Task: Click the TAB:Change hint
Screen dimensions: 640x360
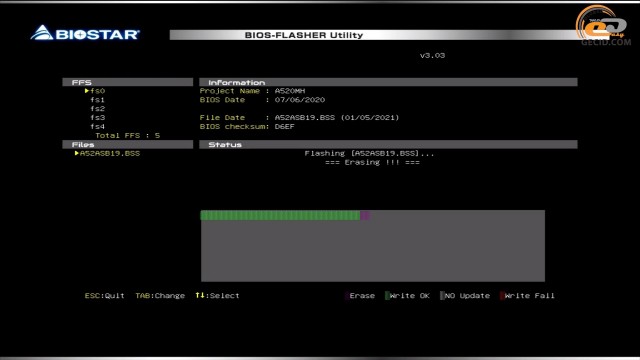Action: 160,296
